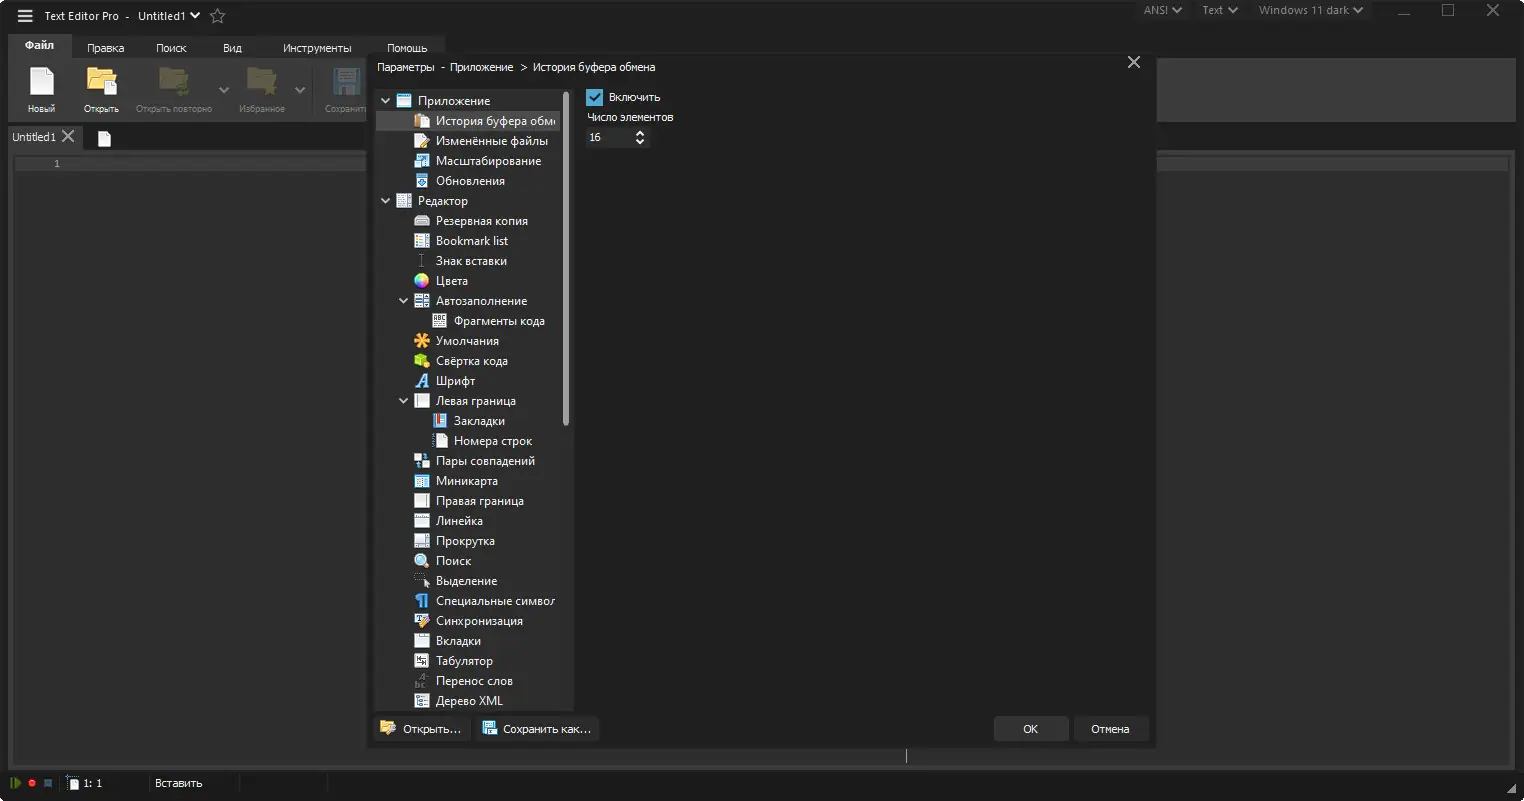
Task: Select the Масштабирование tree icon
Action: [x=422, y=161]
